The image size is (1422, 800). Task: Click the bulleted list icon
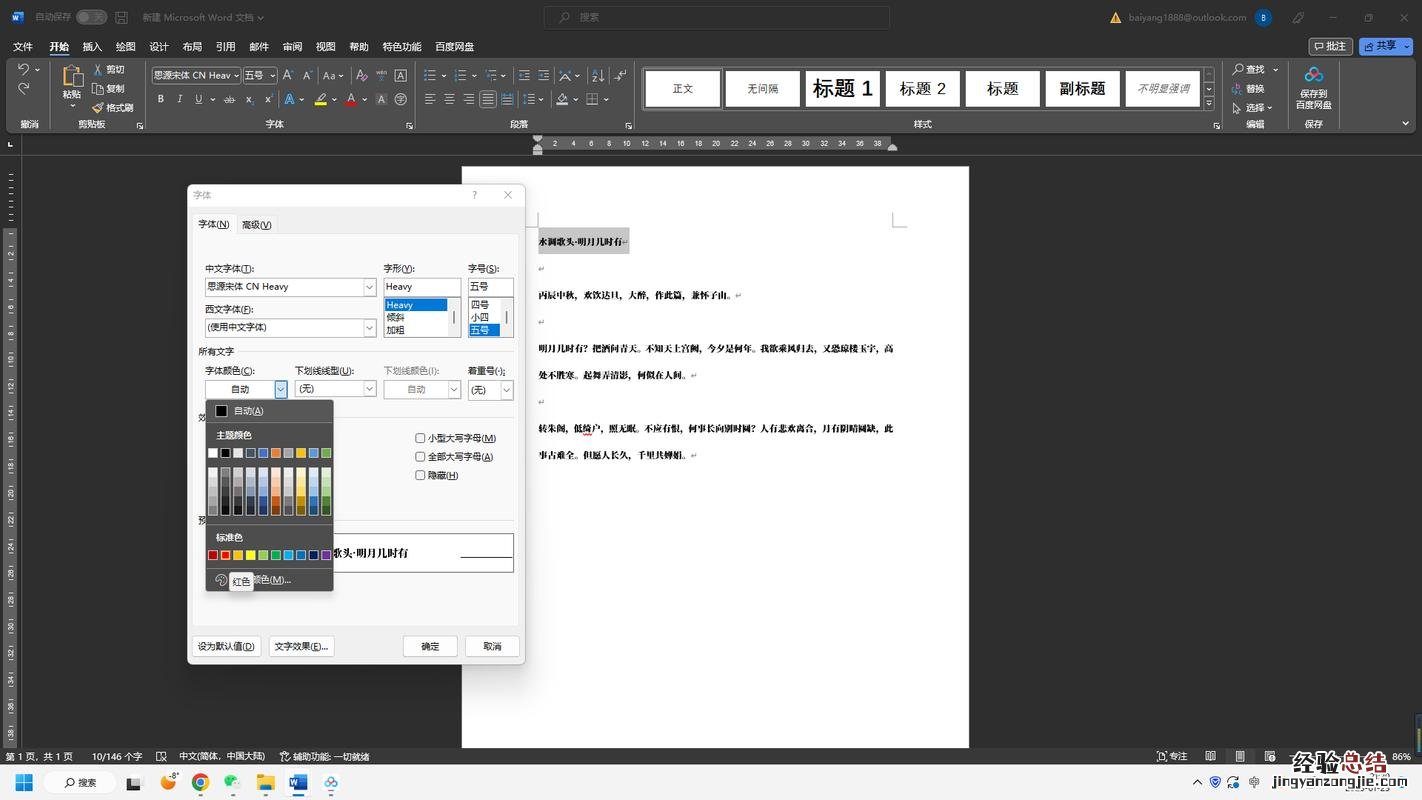click(430, 75)
